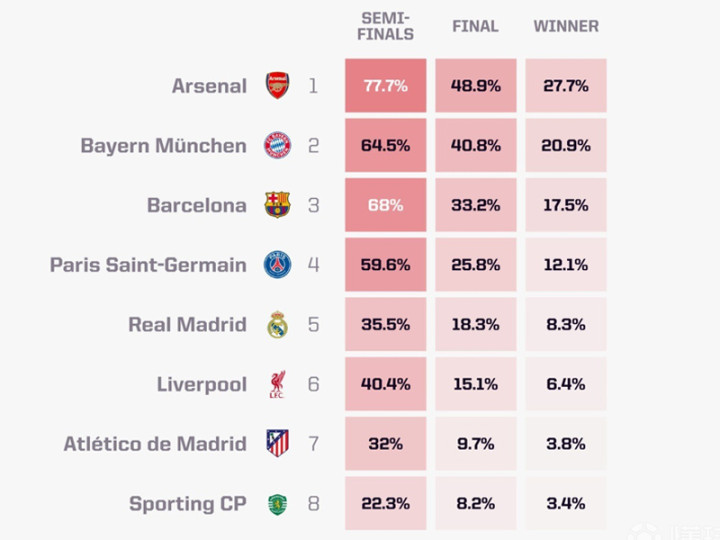Click the Arsenal club crest icon
720x540 pixels.
(277, 86)
